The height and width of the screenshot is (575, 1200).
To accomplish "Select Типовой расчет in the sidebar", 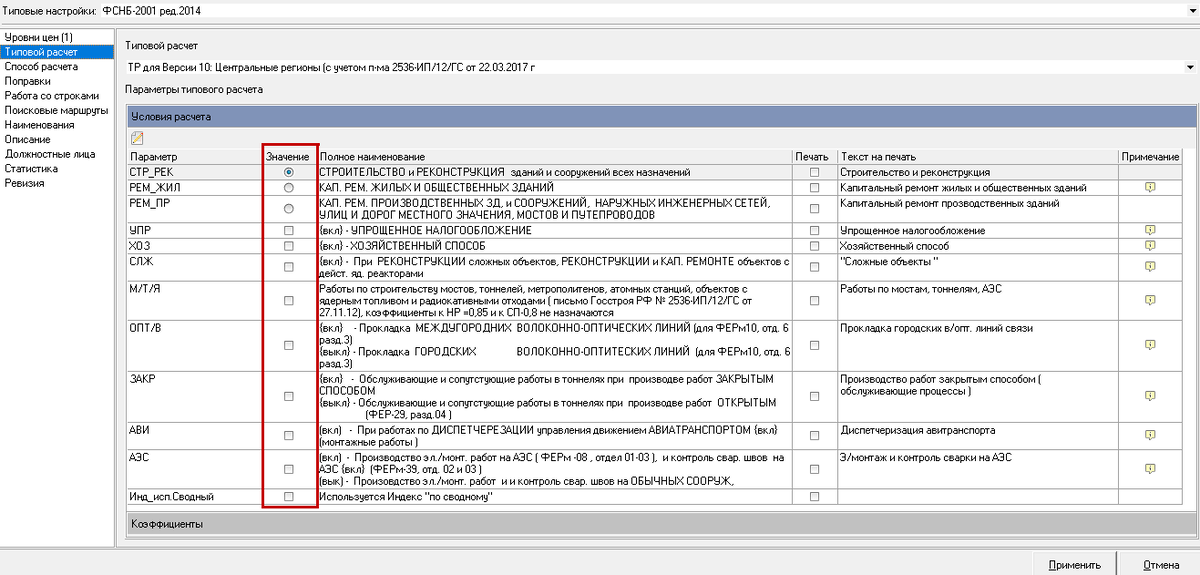I will coord(57,51).
